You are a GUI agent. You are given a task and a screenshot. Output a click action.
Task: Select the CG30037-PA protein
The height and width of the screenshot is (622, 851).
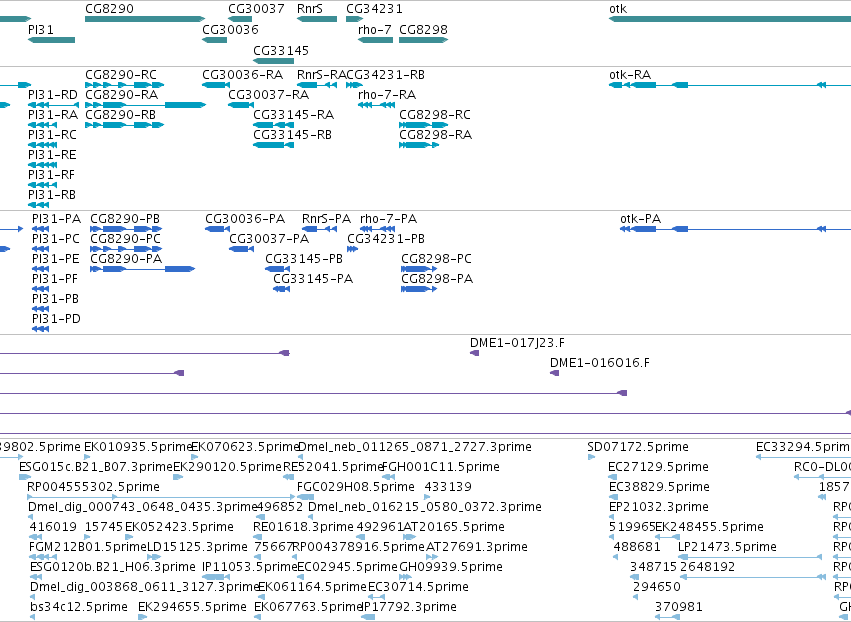(x=242, y=249)
